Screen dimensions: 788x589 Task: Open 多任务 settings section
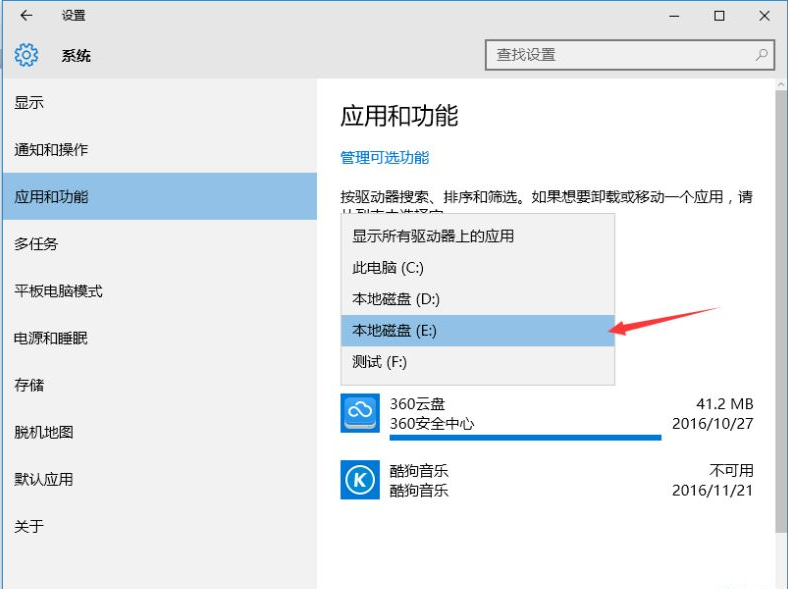point(36,244)
